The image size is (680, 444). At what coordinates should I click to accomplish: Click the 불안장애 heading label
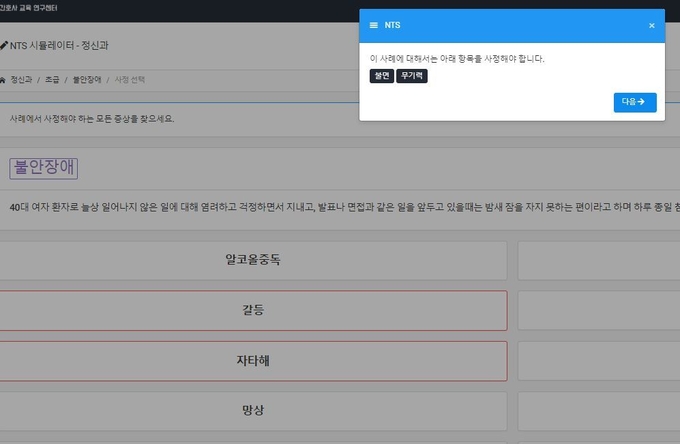coord(43,168)
